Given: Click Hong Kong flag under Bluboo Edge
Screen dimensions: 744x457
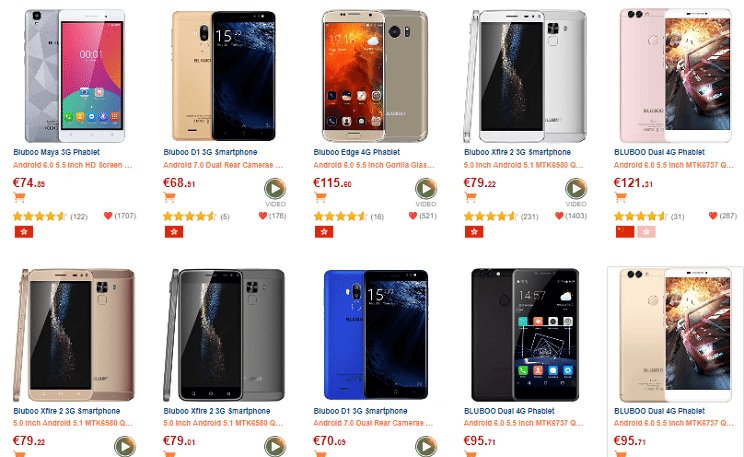Looking at the screenshot, I should click(324, 232).
